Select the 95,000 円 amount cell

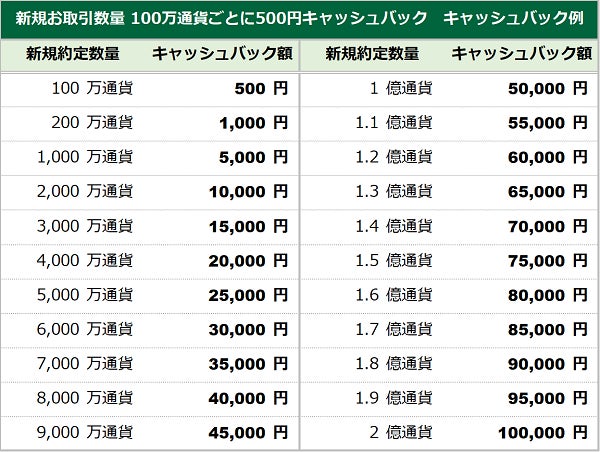(x=548, y=398)
